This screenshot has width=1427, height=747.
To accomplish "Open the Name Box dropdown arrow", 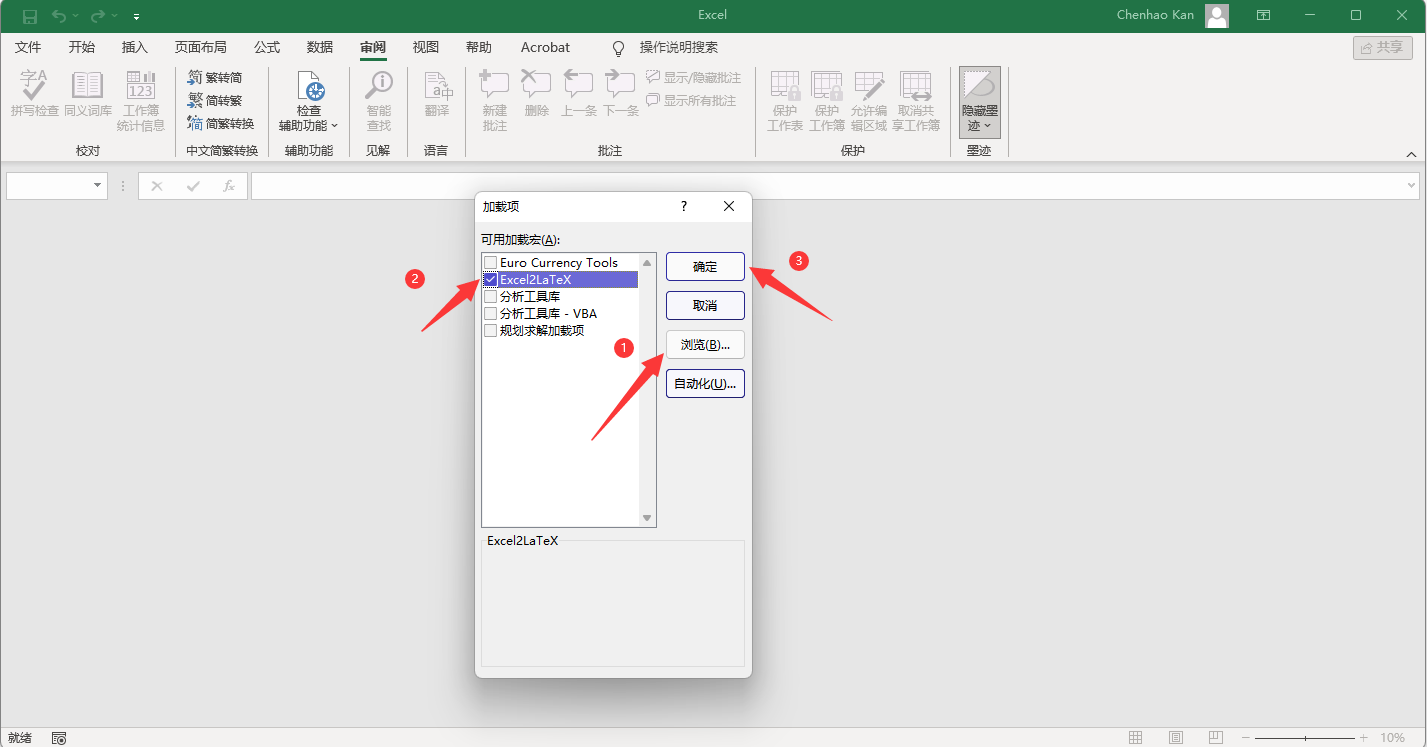I will click(x=98, y=186).
